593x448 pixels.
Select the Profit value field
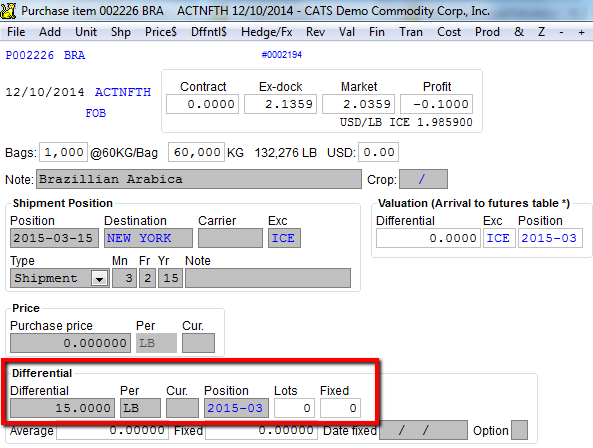(436, 104)
